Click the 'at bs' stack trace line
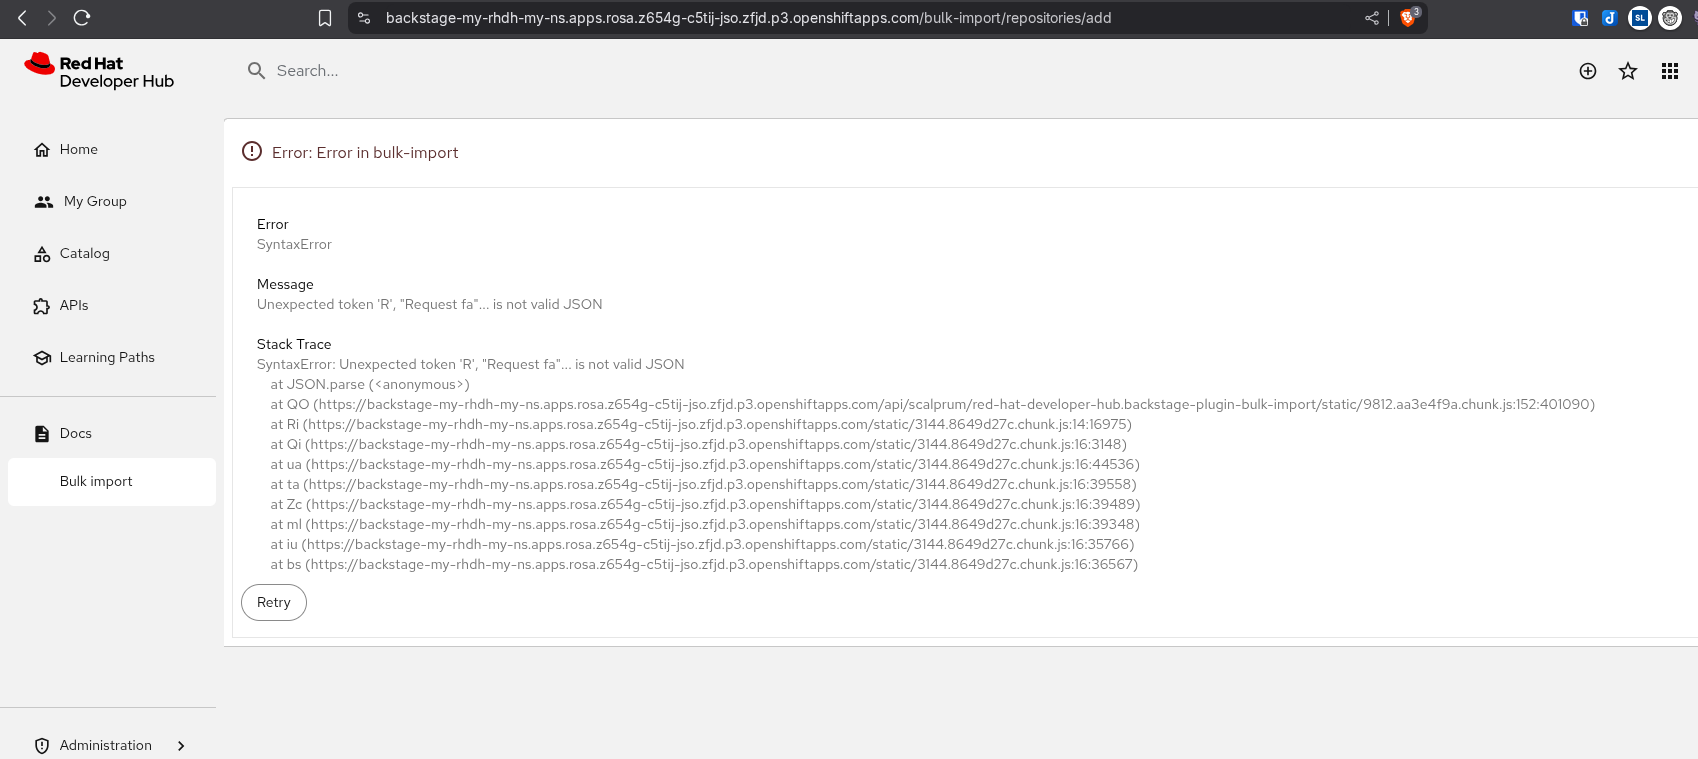The width and height of the screenshot is (1698, 759). point(704,564)
